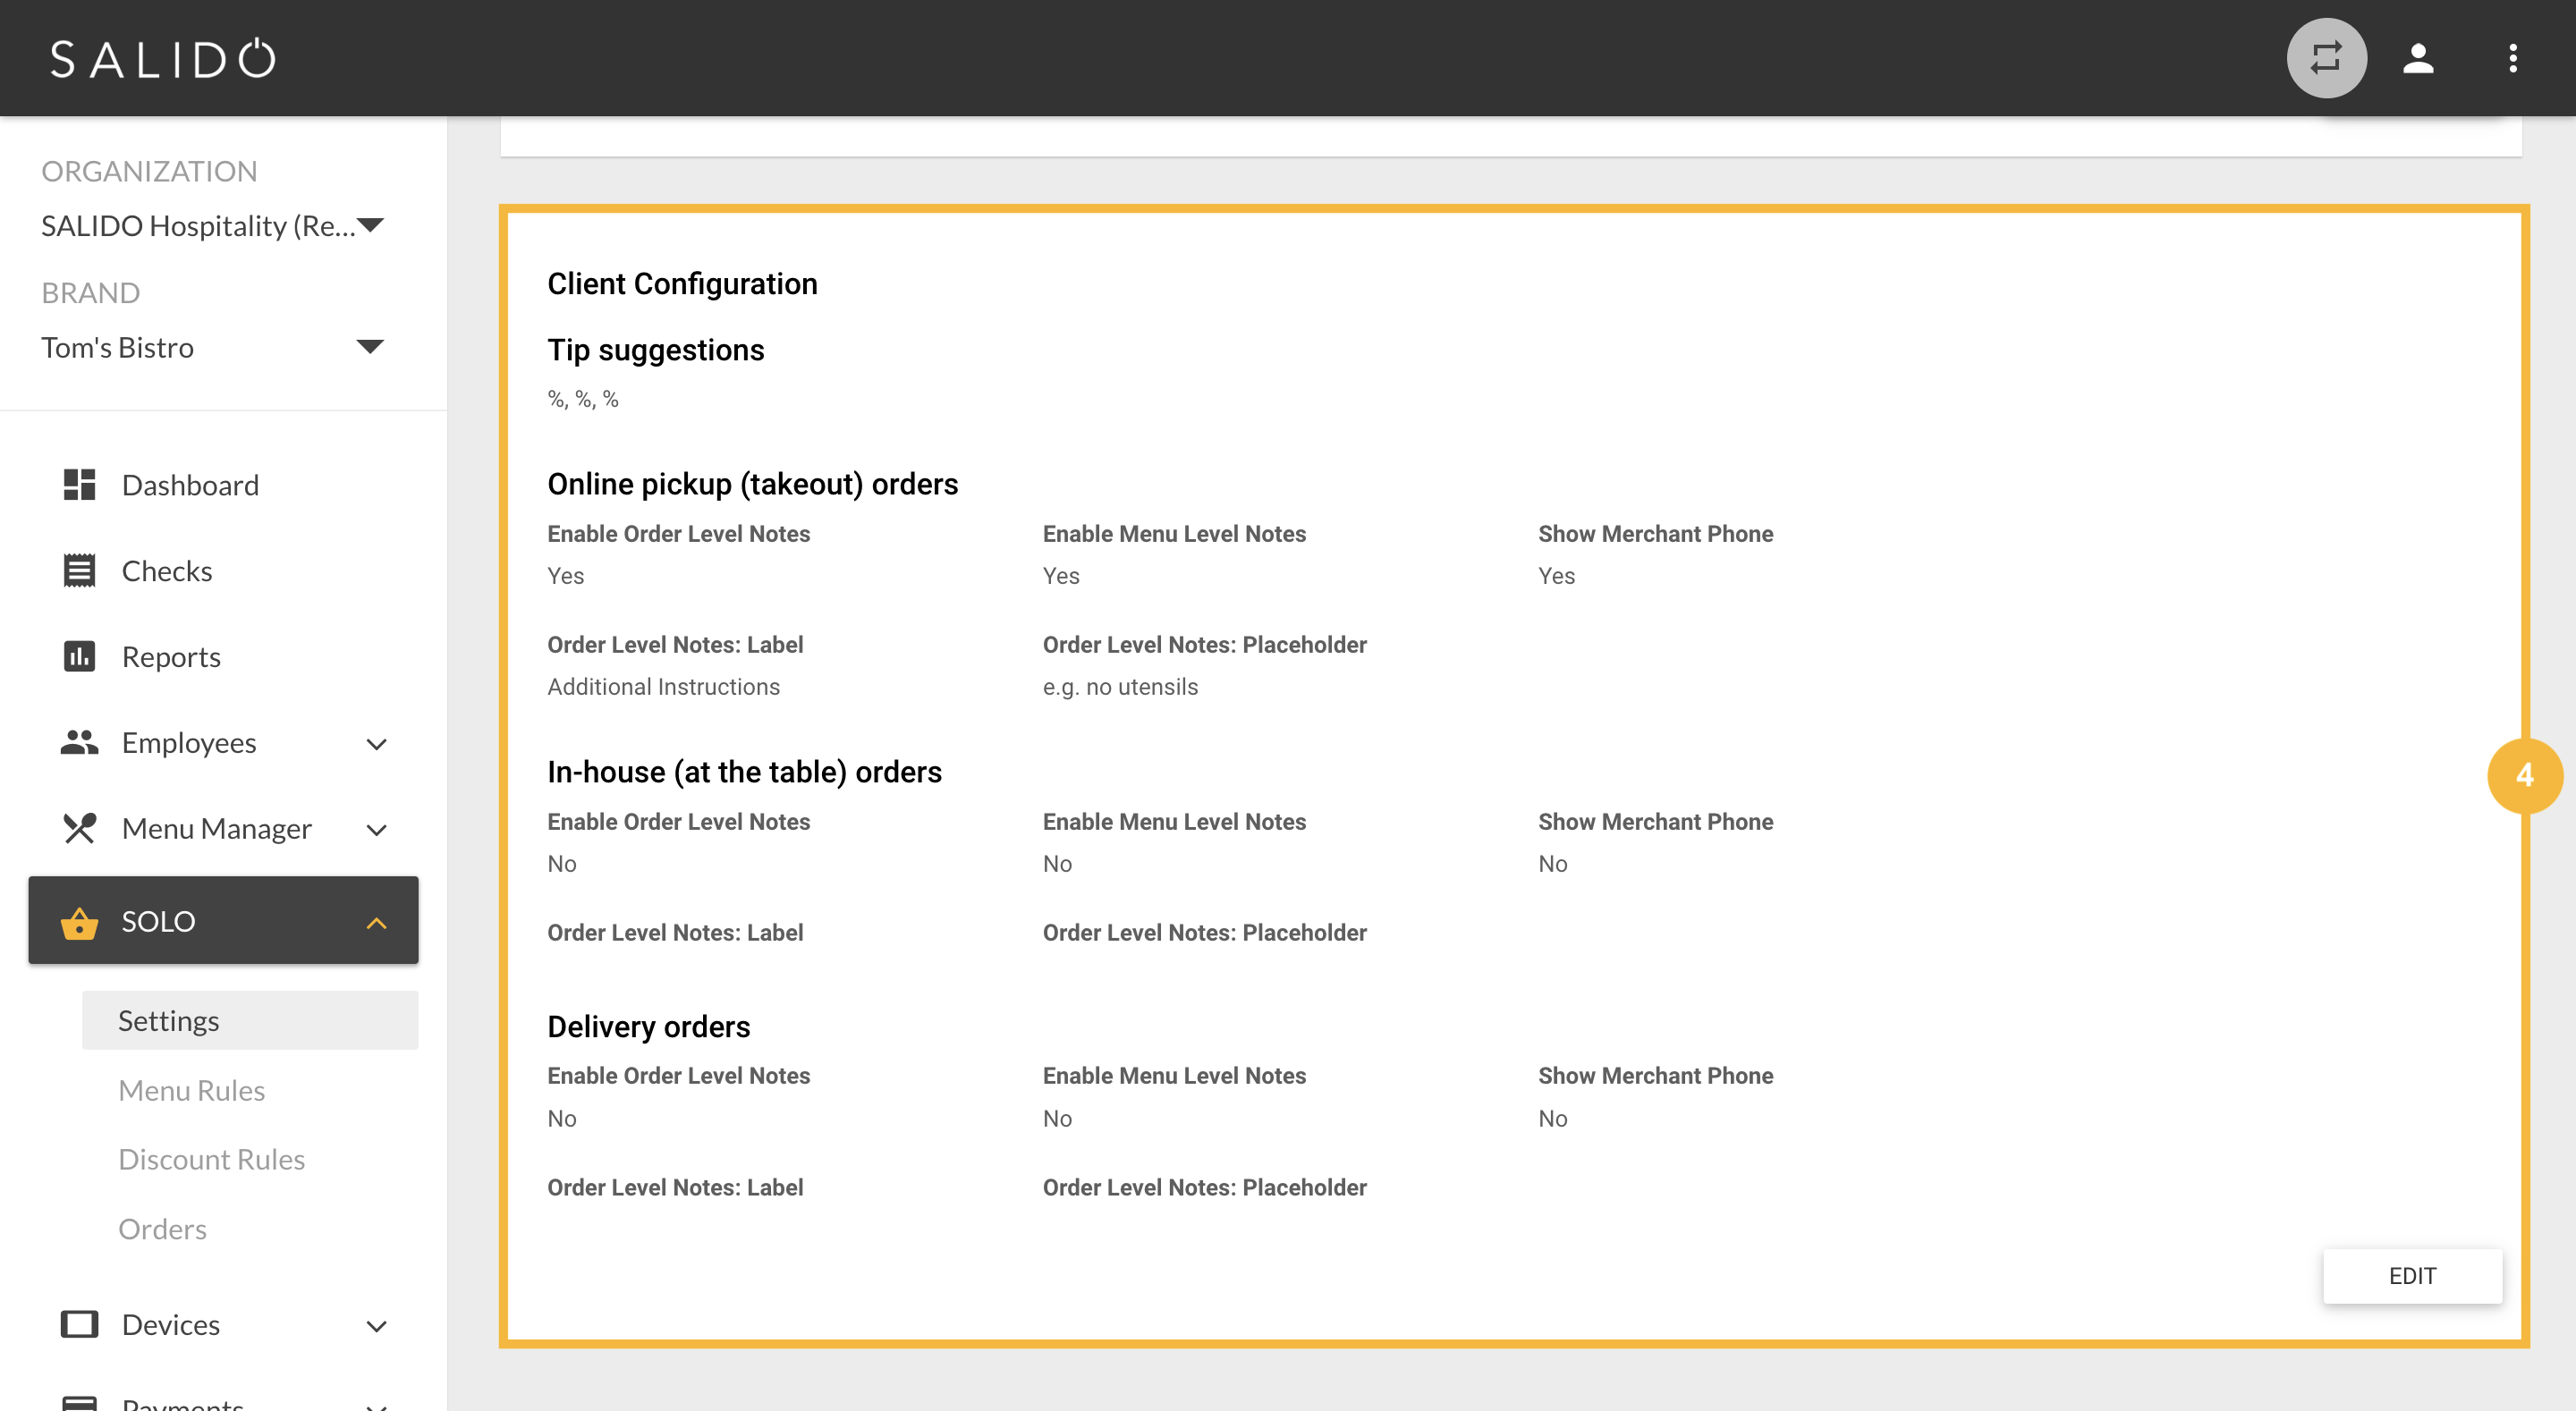This screenshot has height=1411, width=2576.
Task: Click 'Additional Instructions' label value
Action: coord(663,687)
